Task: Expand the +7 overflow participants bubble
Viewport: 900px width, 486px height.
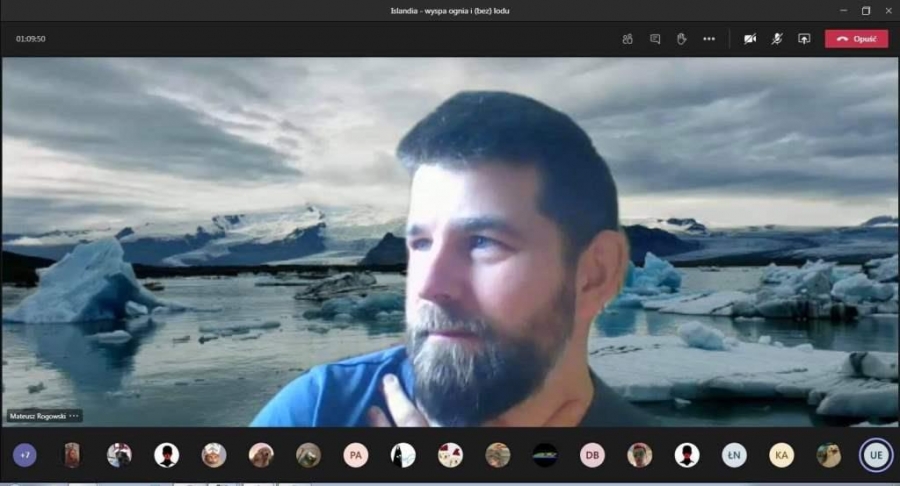Action: point(25,455)
